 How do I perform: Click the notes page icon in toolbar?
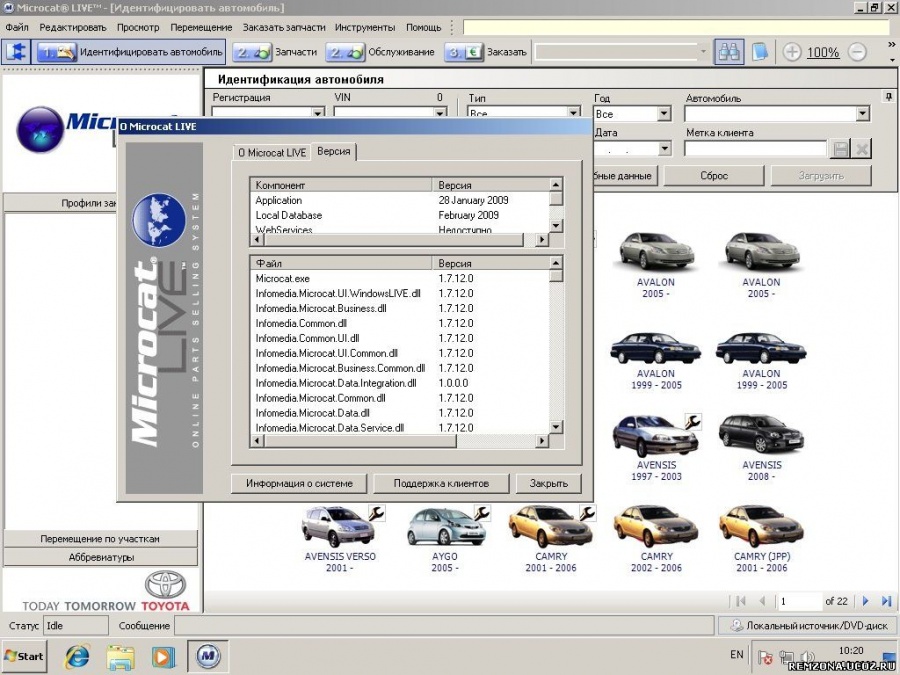[760, 52]
